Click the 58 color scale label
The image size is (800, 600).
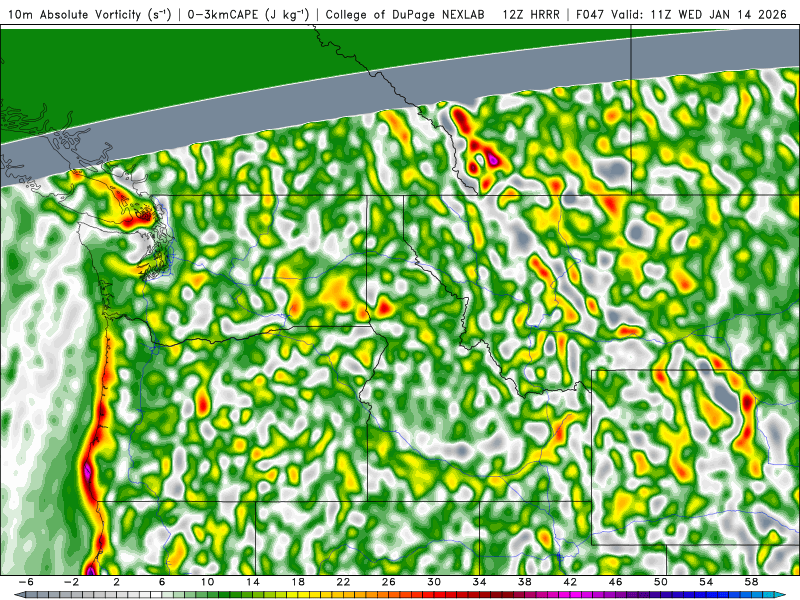[x=752, y=582]
